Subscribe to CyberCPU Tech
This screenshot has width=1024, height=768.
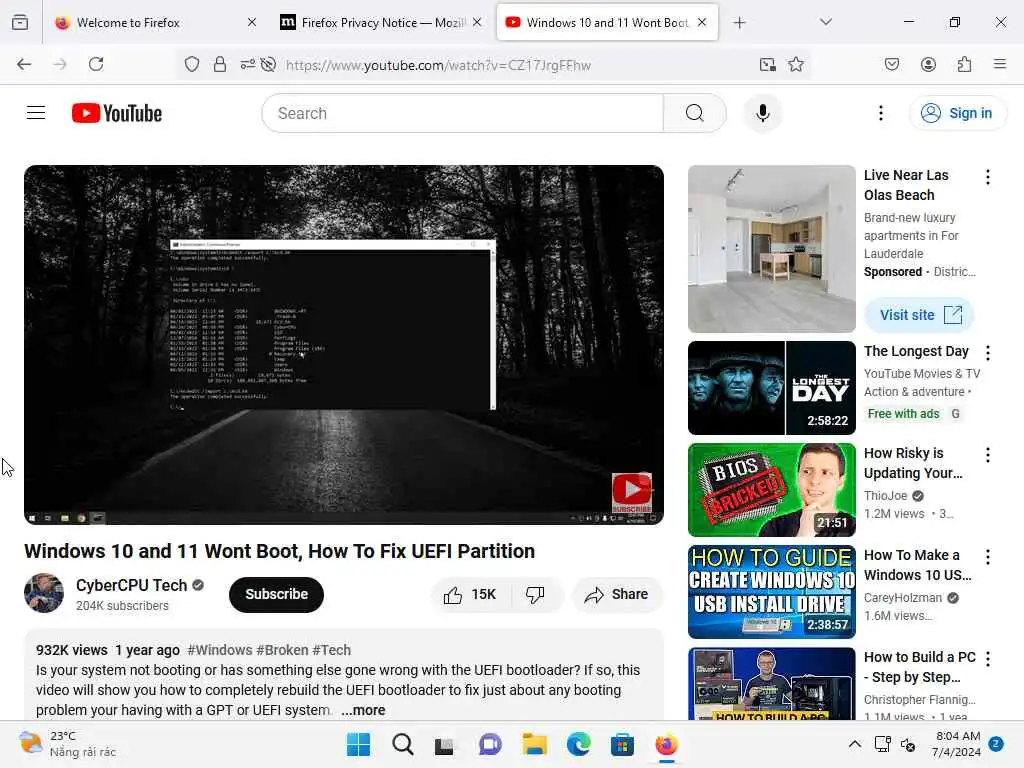point(276,594)
